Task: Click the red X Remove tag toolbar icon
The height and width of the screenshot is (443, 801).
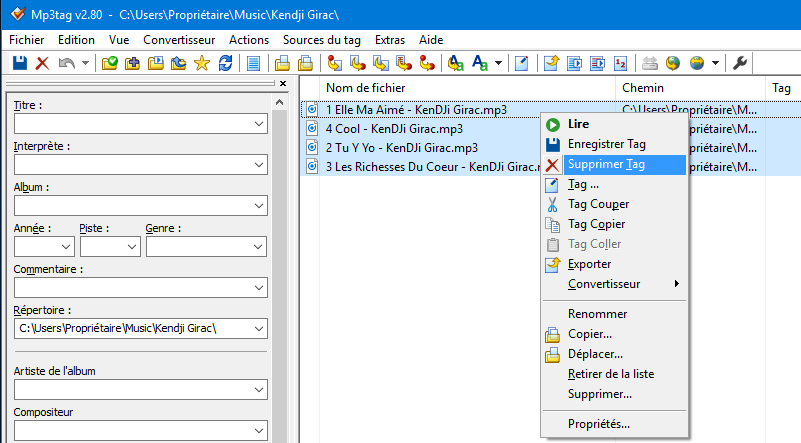Action: coord(42,63)
